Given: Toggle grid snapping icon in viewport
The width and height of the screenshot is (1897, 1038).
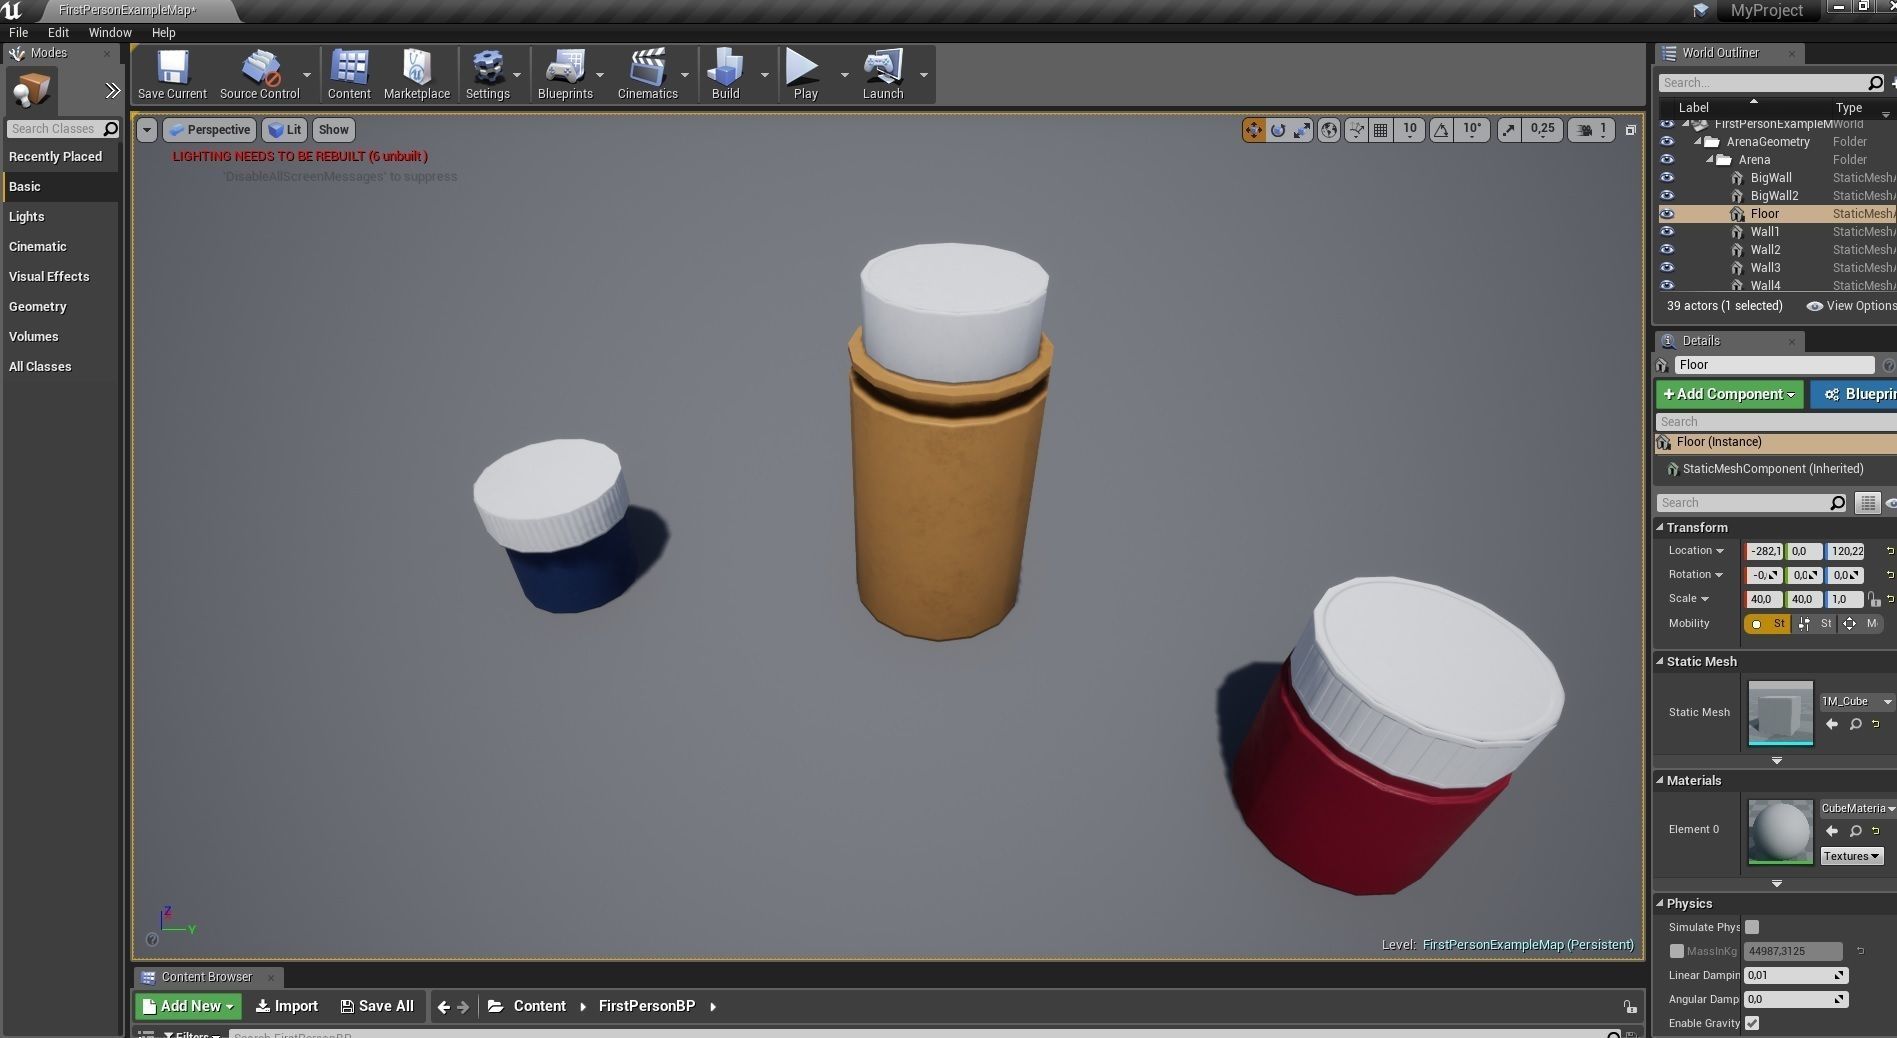Looking at the screenshot, I should 1381,130.
